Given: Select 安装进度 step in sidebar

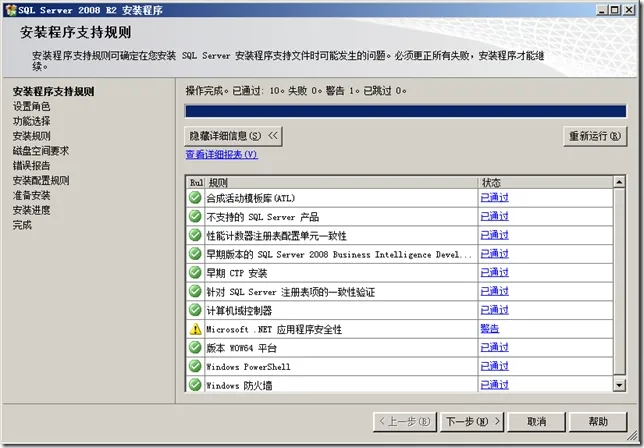Looking at the screenshot, I should click(32, 210).
